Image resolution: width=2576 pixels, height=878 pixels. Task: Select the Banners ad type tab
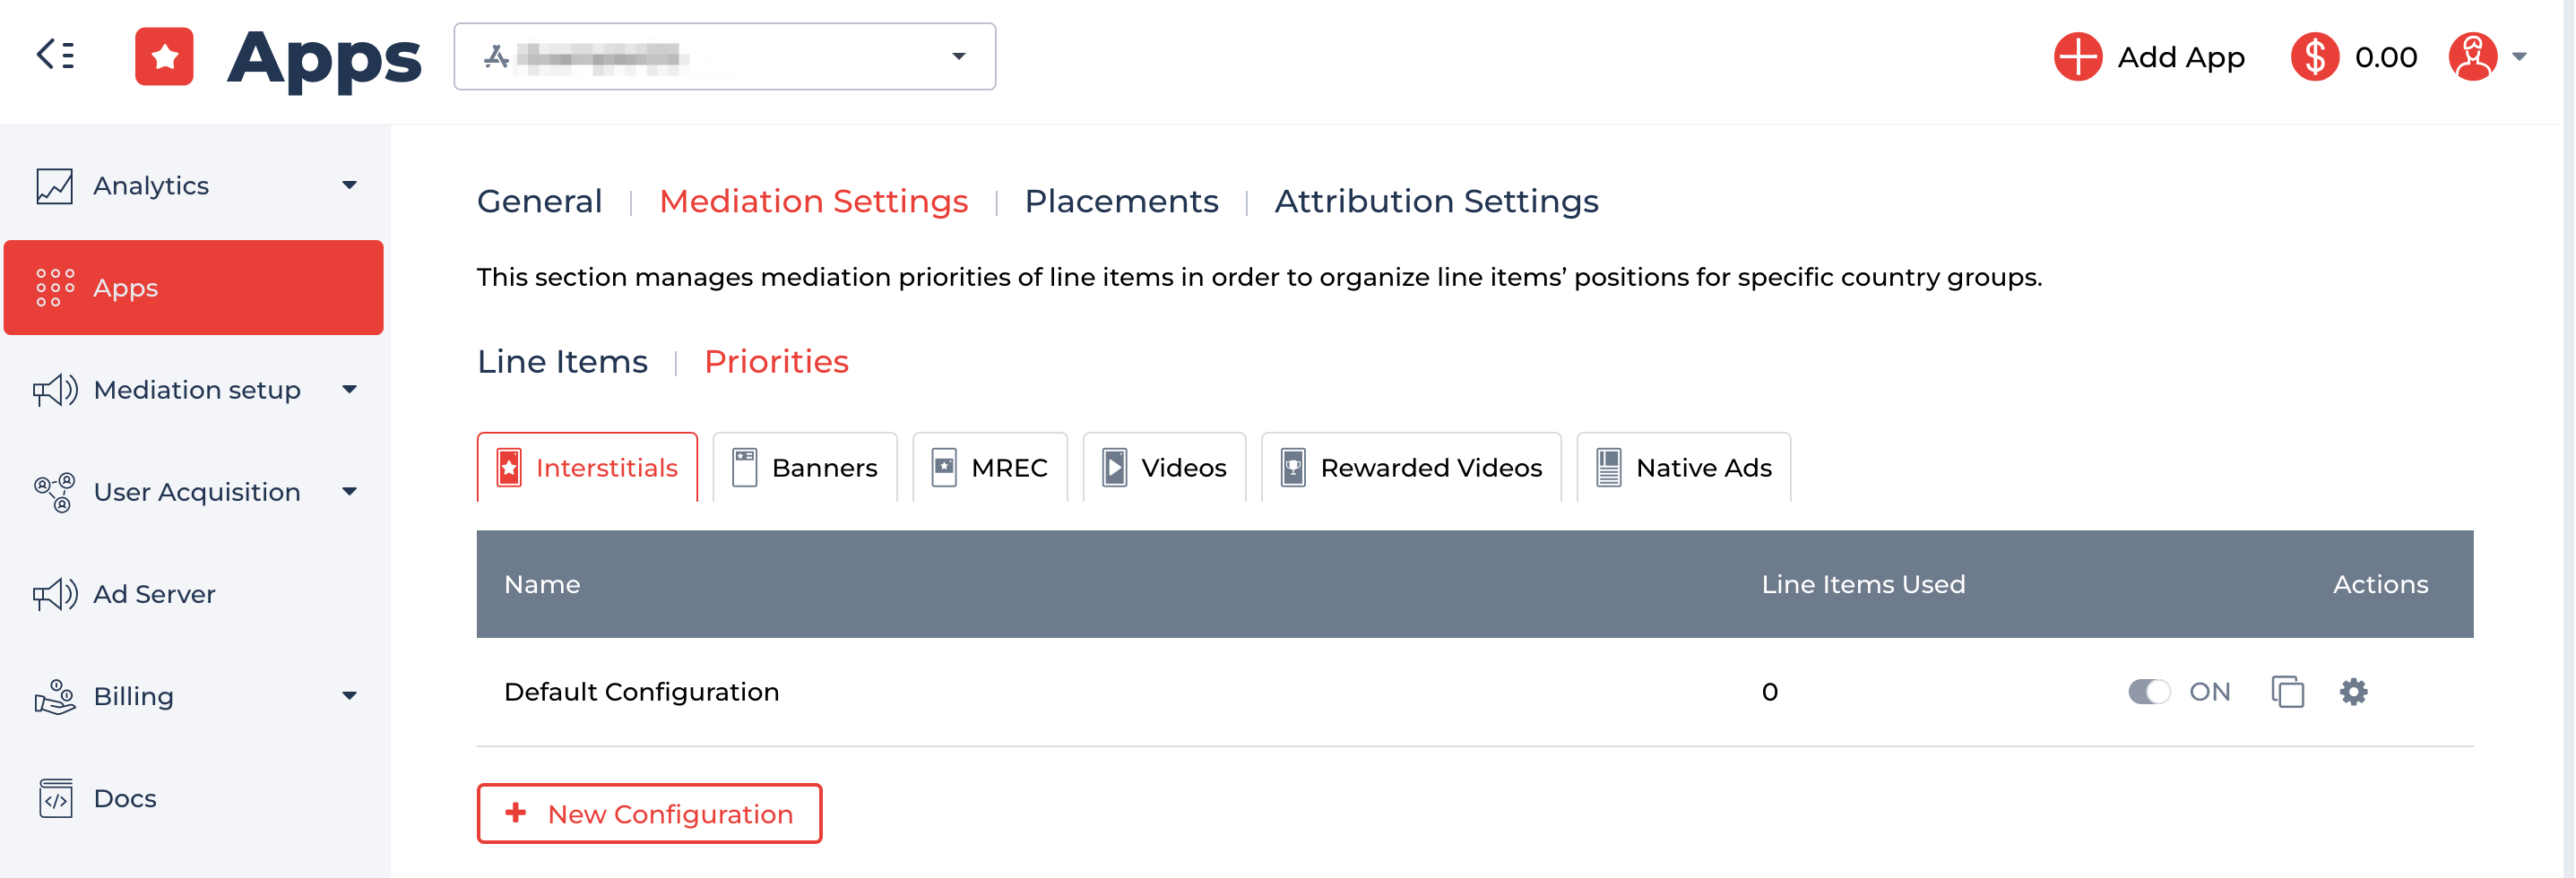tap(804, 468)
